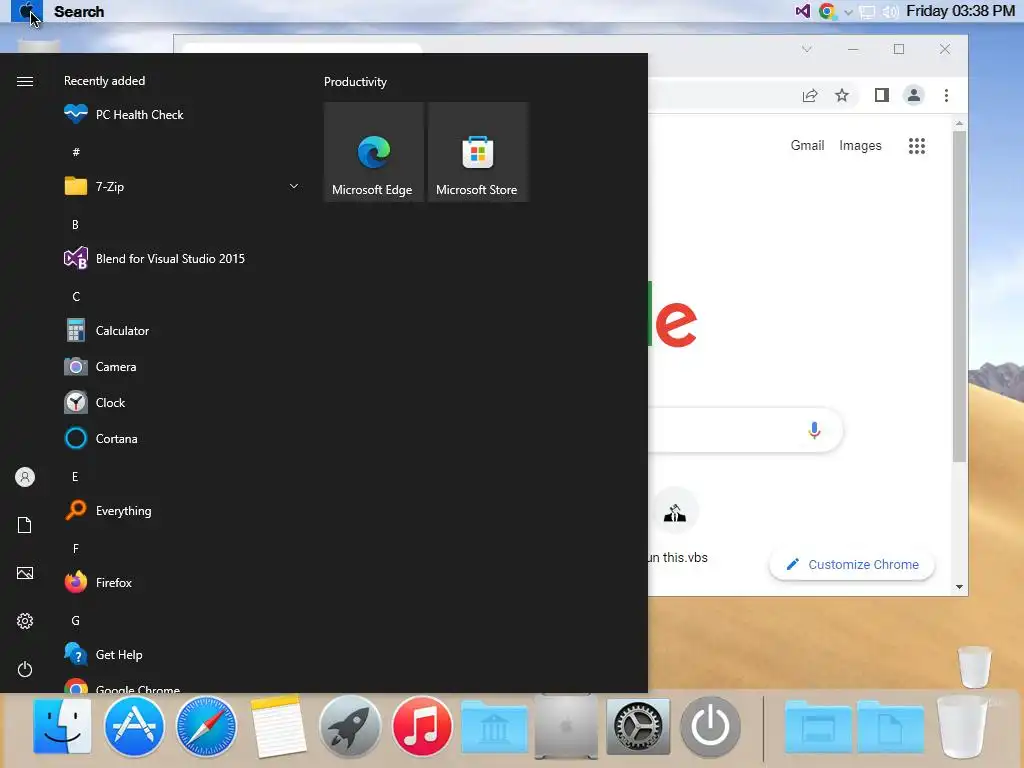The height and width of the screenshot is (768, 1024).
Task: Click Search in the top menu bar
Action: (x=79, y=12)
